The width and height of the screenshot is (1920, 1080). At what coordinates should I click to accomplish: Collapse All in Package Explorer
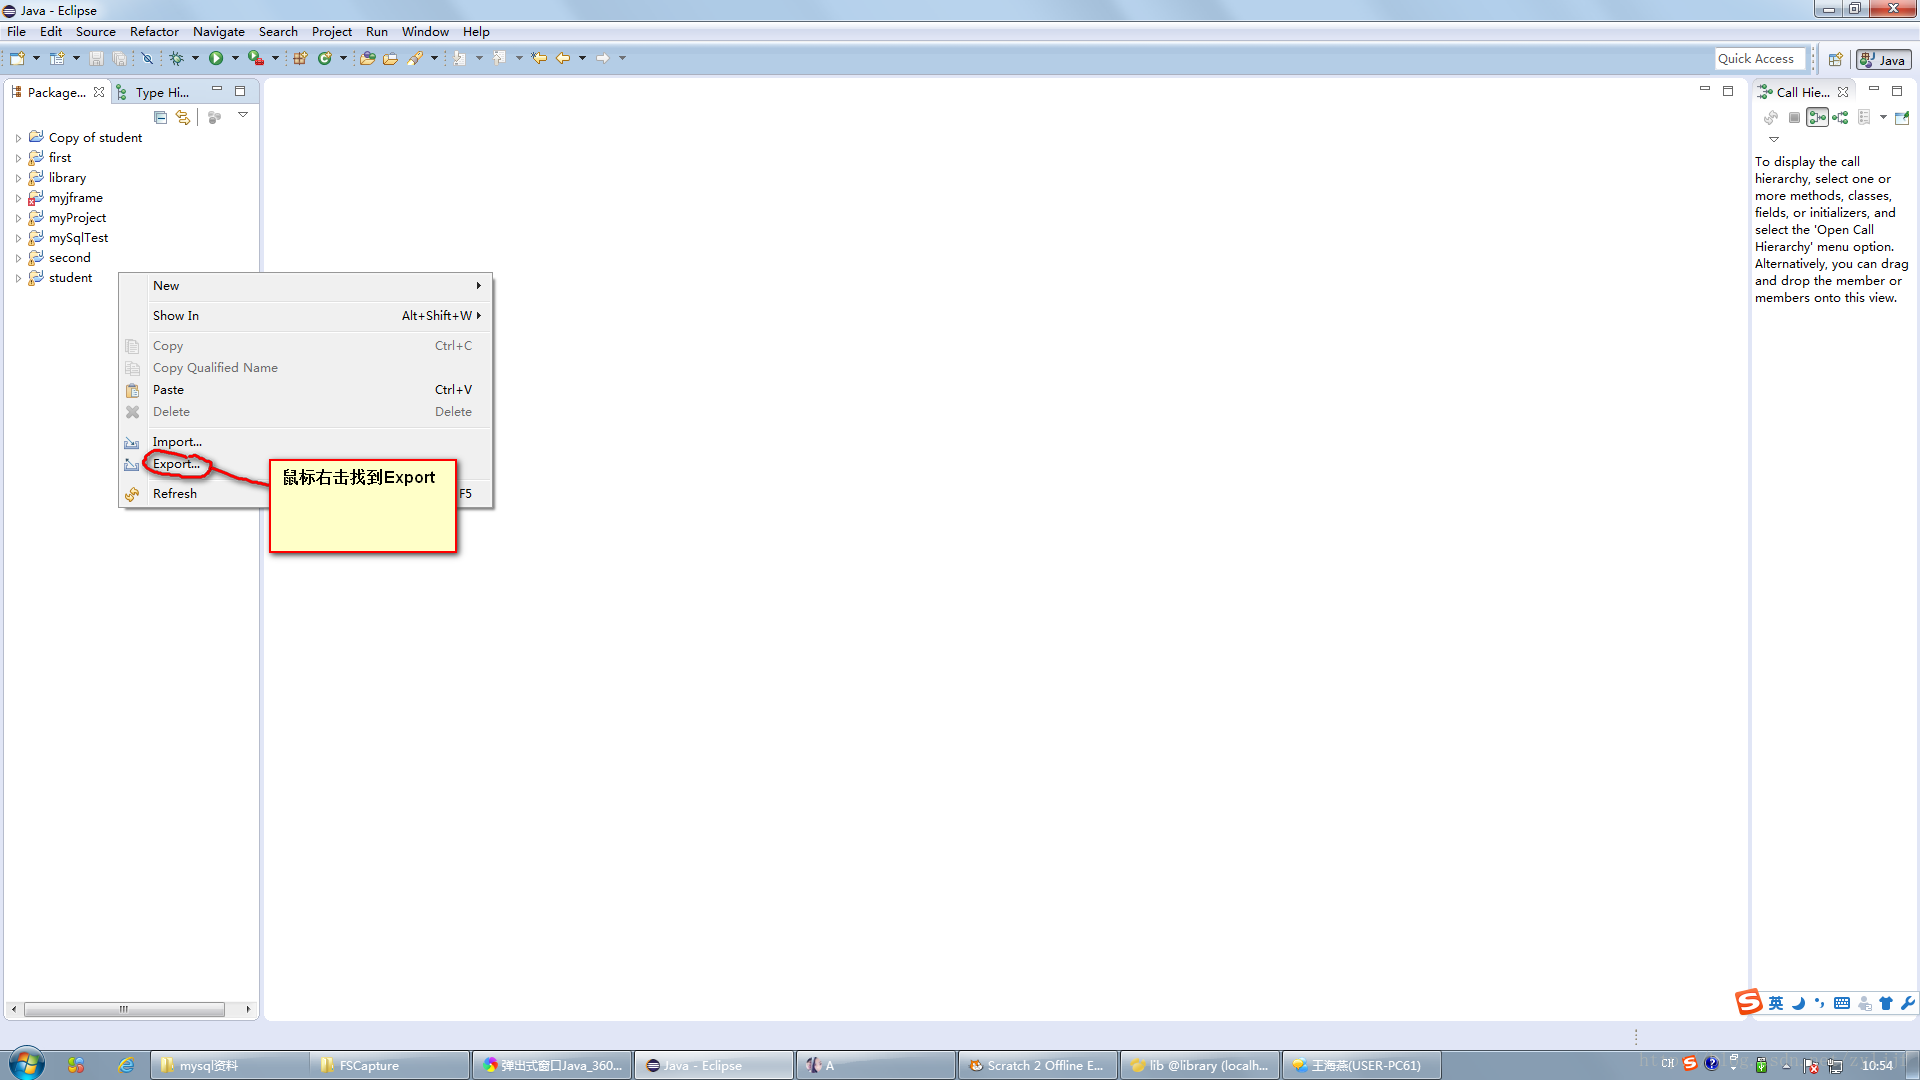(x=160, y=117)
